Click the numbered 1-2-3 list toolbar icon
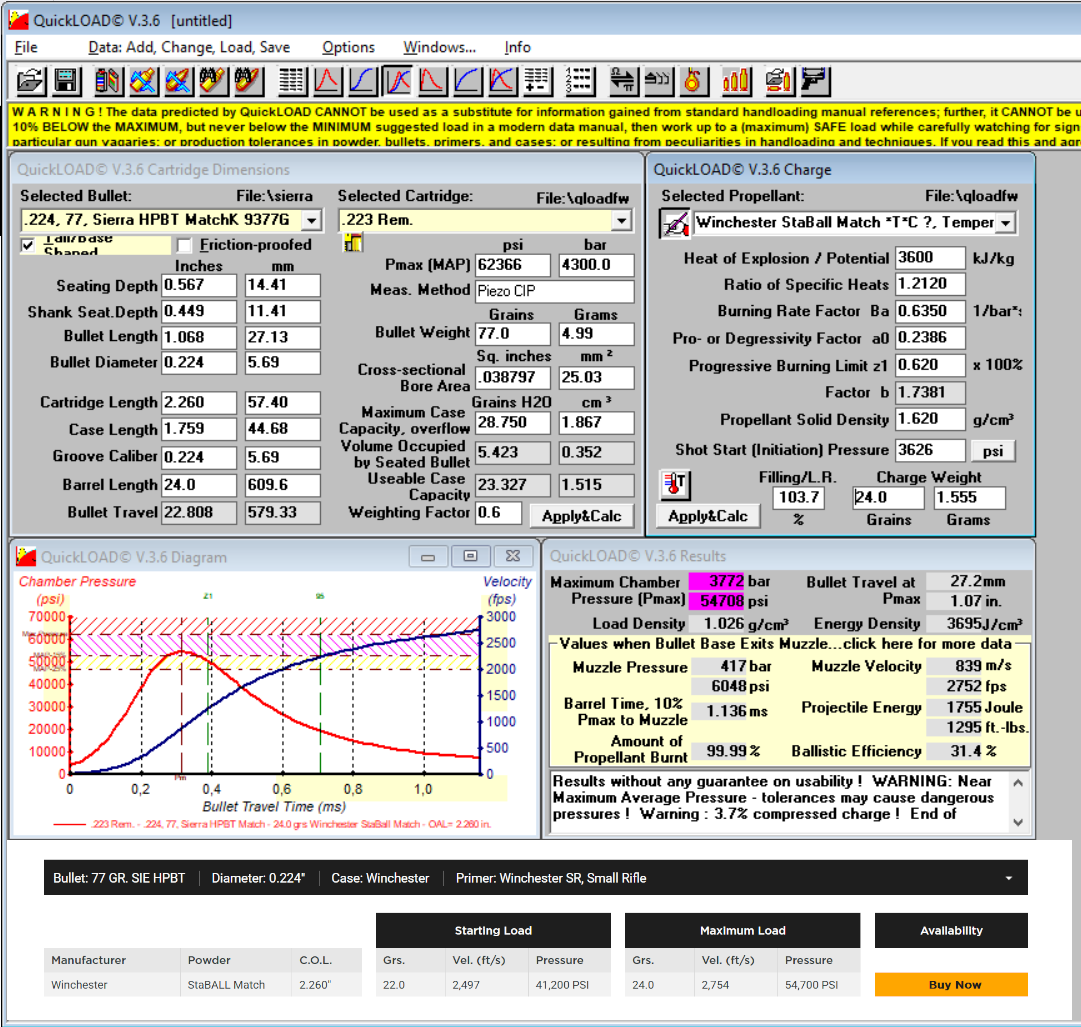 click(580, 81)
